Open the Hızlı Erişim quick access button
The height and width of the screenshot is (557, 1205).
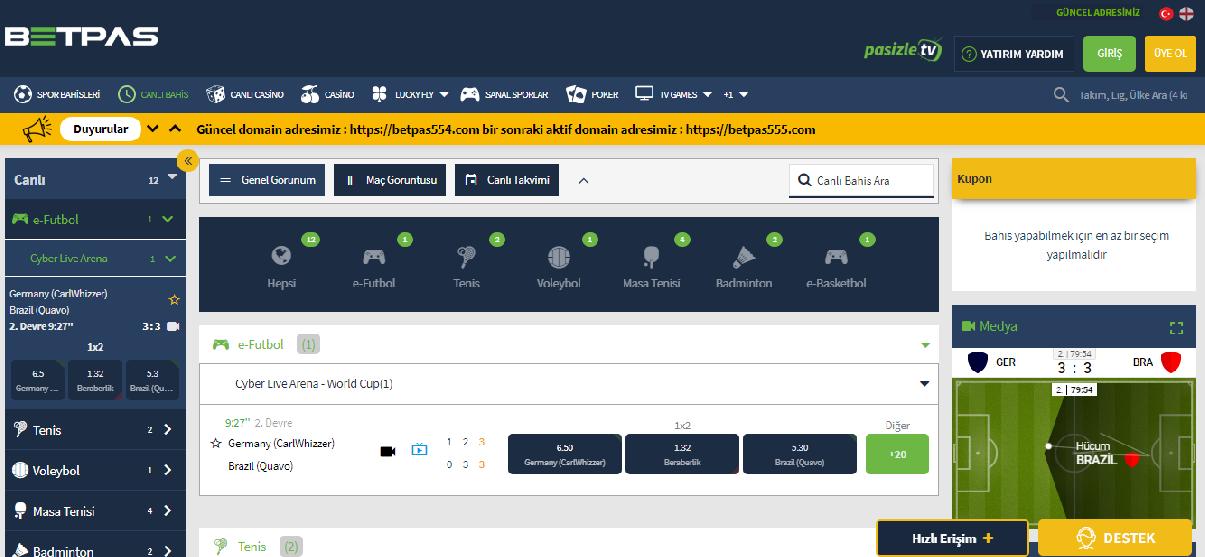(952, 538)
